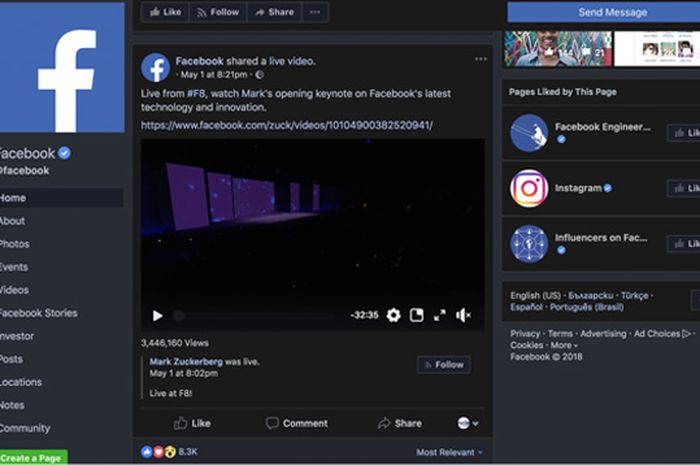Follow the Facebook page from top bar

click(x=218, y=12)
